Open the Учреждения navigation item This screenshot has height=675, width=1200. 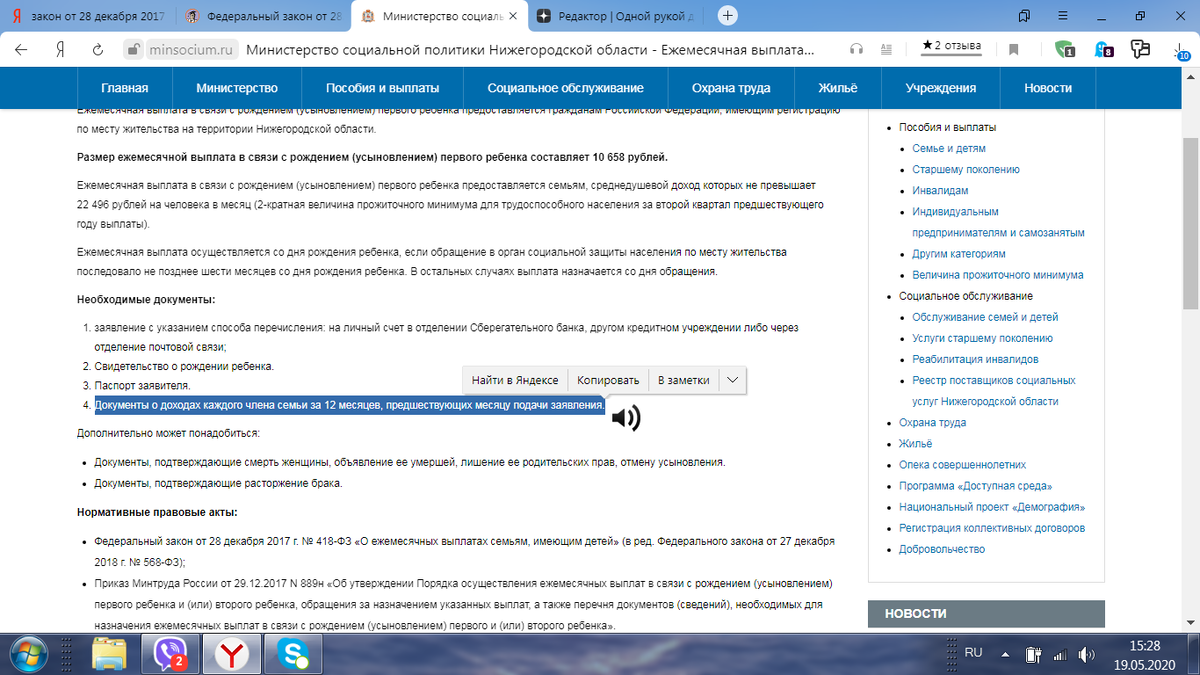click(x=941, y=88)
